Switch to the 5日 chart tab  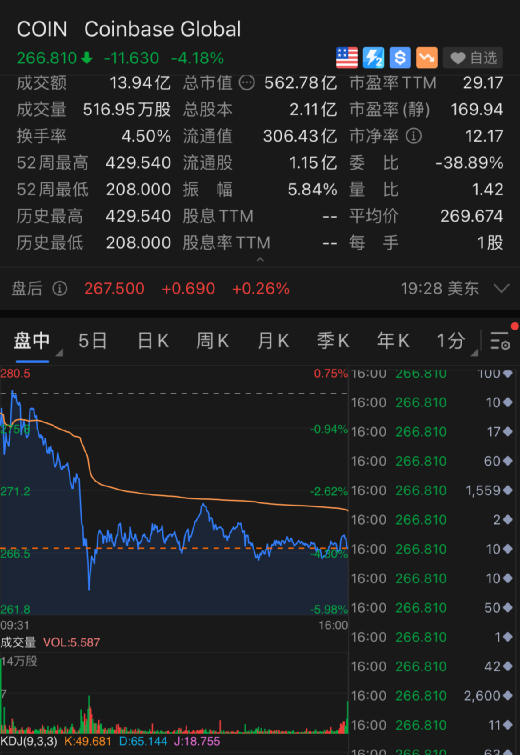(x=92, y=341)
